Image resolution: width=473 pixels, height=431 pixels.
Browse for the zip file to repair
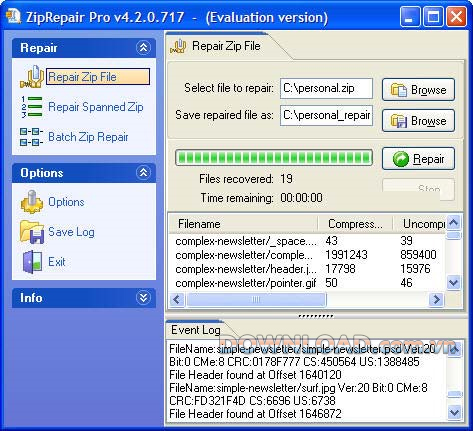pyautogui.click(x=418, y=90)
